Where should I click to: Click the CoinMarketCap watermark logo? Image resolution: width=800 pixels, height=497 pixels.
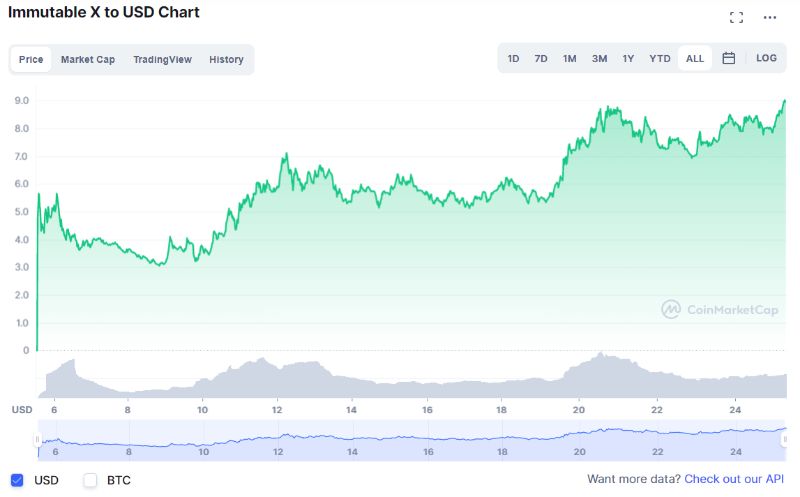[719, 310]
